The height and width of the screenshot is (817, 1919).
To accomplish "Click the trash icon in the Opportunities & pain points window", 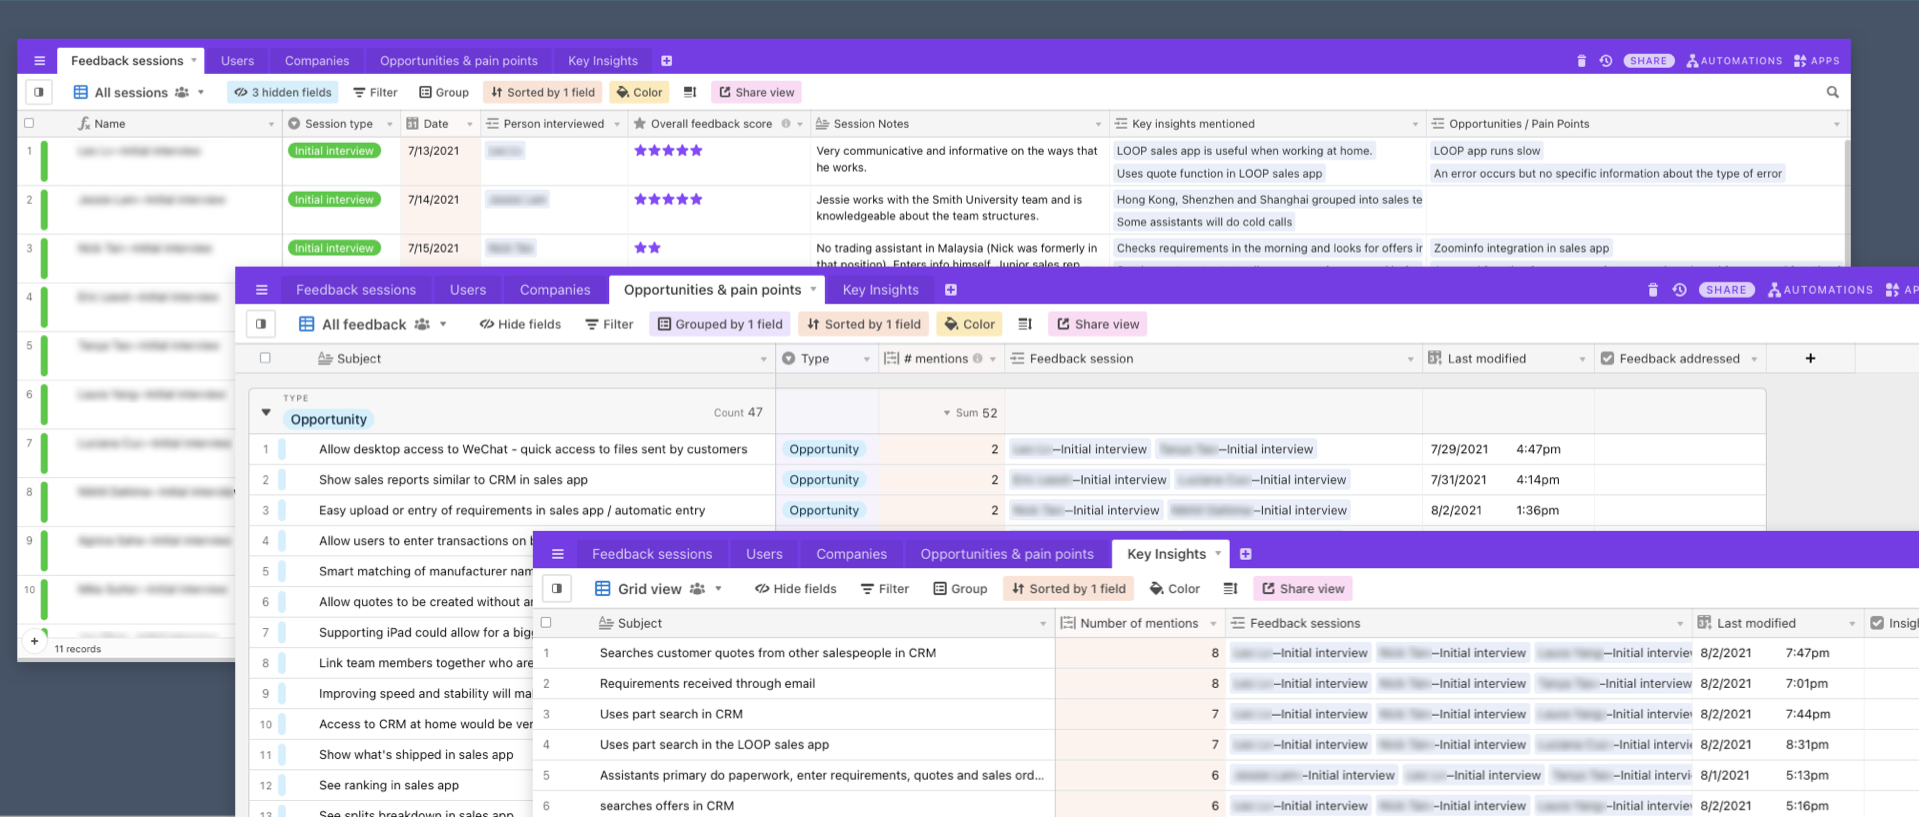I will [1653, 290].
